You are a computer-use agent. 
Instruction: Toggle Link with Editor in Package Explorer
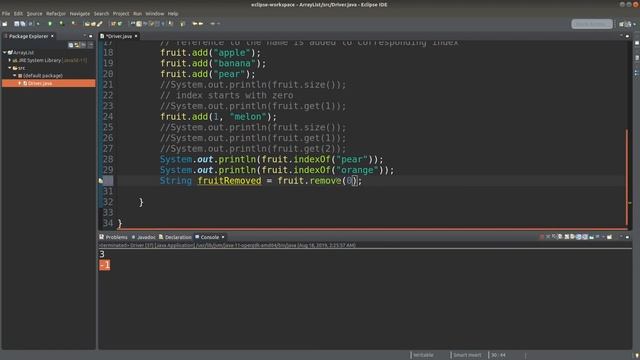point(77,45)
